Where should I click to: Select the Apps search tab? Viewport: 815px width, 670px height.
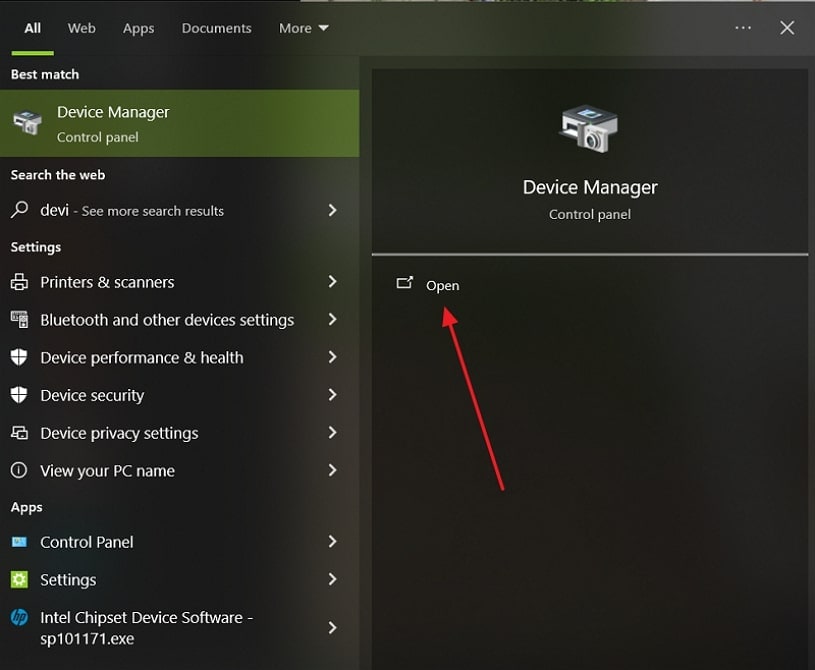(x=138, y=28)
